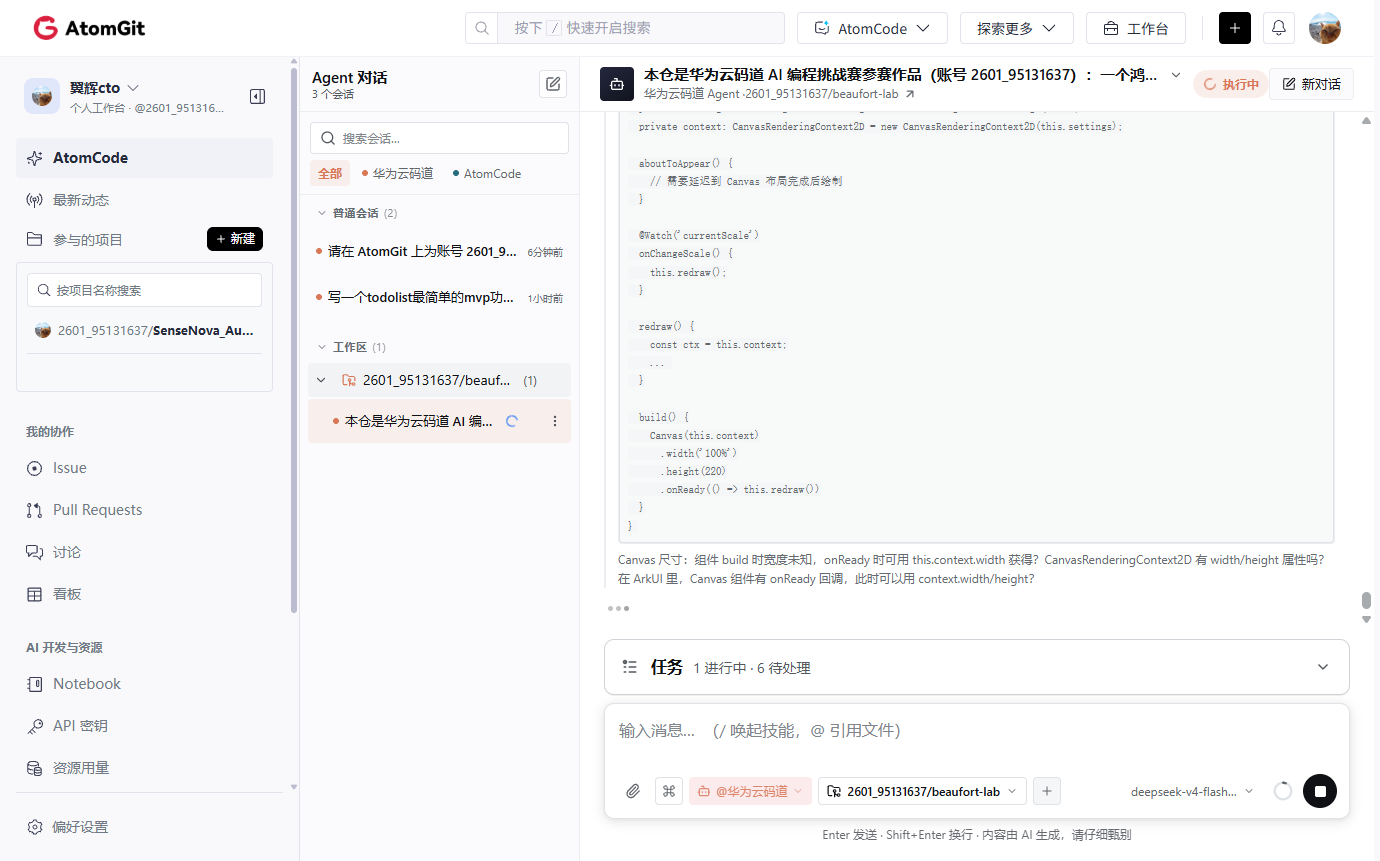This screenshot has width=1380, height=861.
Task: Open user avatar menu in top bar
Action: click(x=1324, y=28)
